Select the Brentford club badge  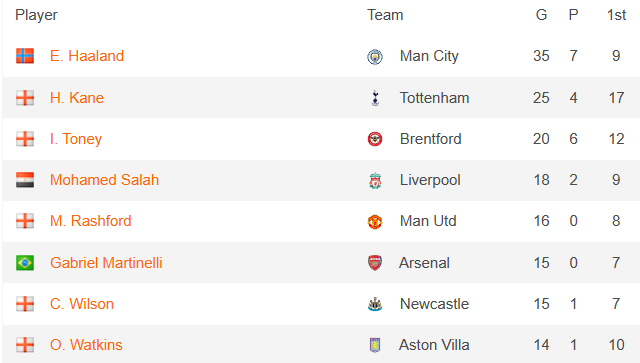[x=375, y=139]
